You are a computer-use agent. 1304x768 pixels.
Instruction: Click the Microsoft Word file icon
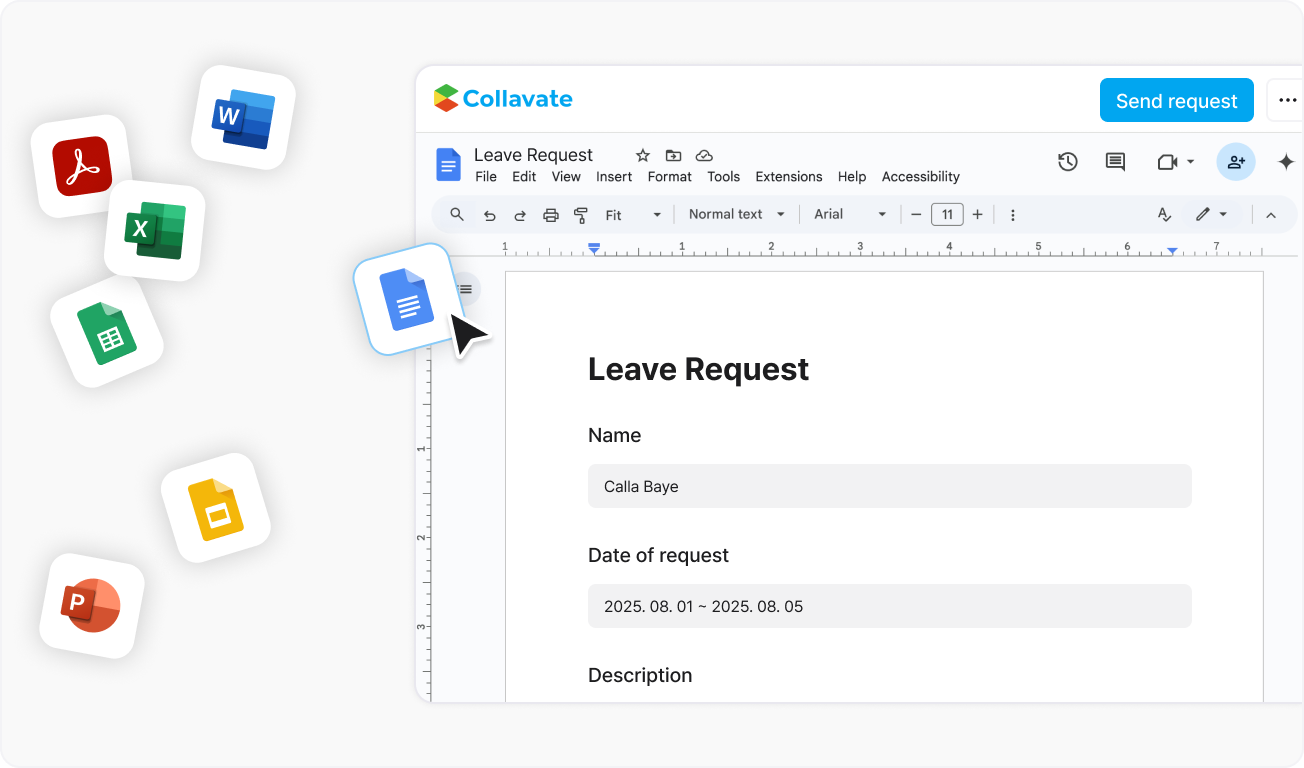[x=243, y=117]
